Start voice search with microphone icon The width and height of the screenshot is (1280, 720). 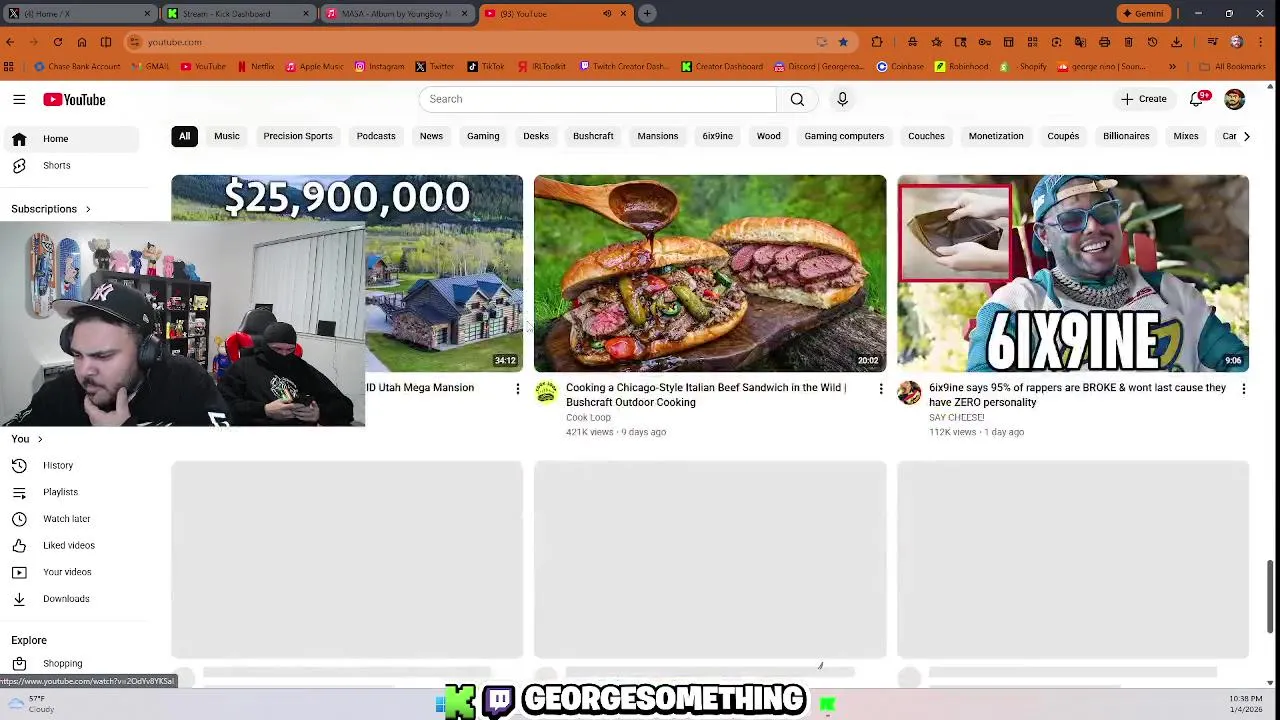pos(842,99)
